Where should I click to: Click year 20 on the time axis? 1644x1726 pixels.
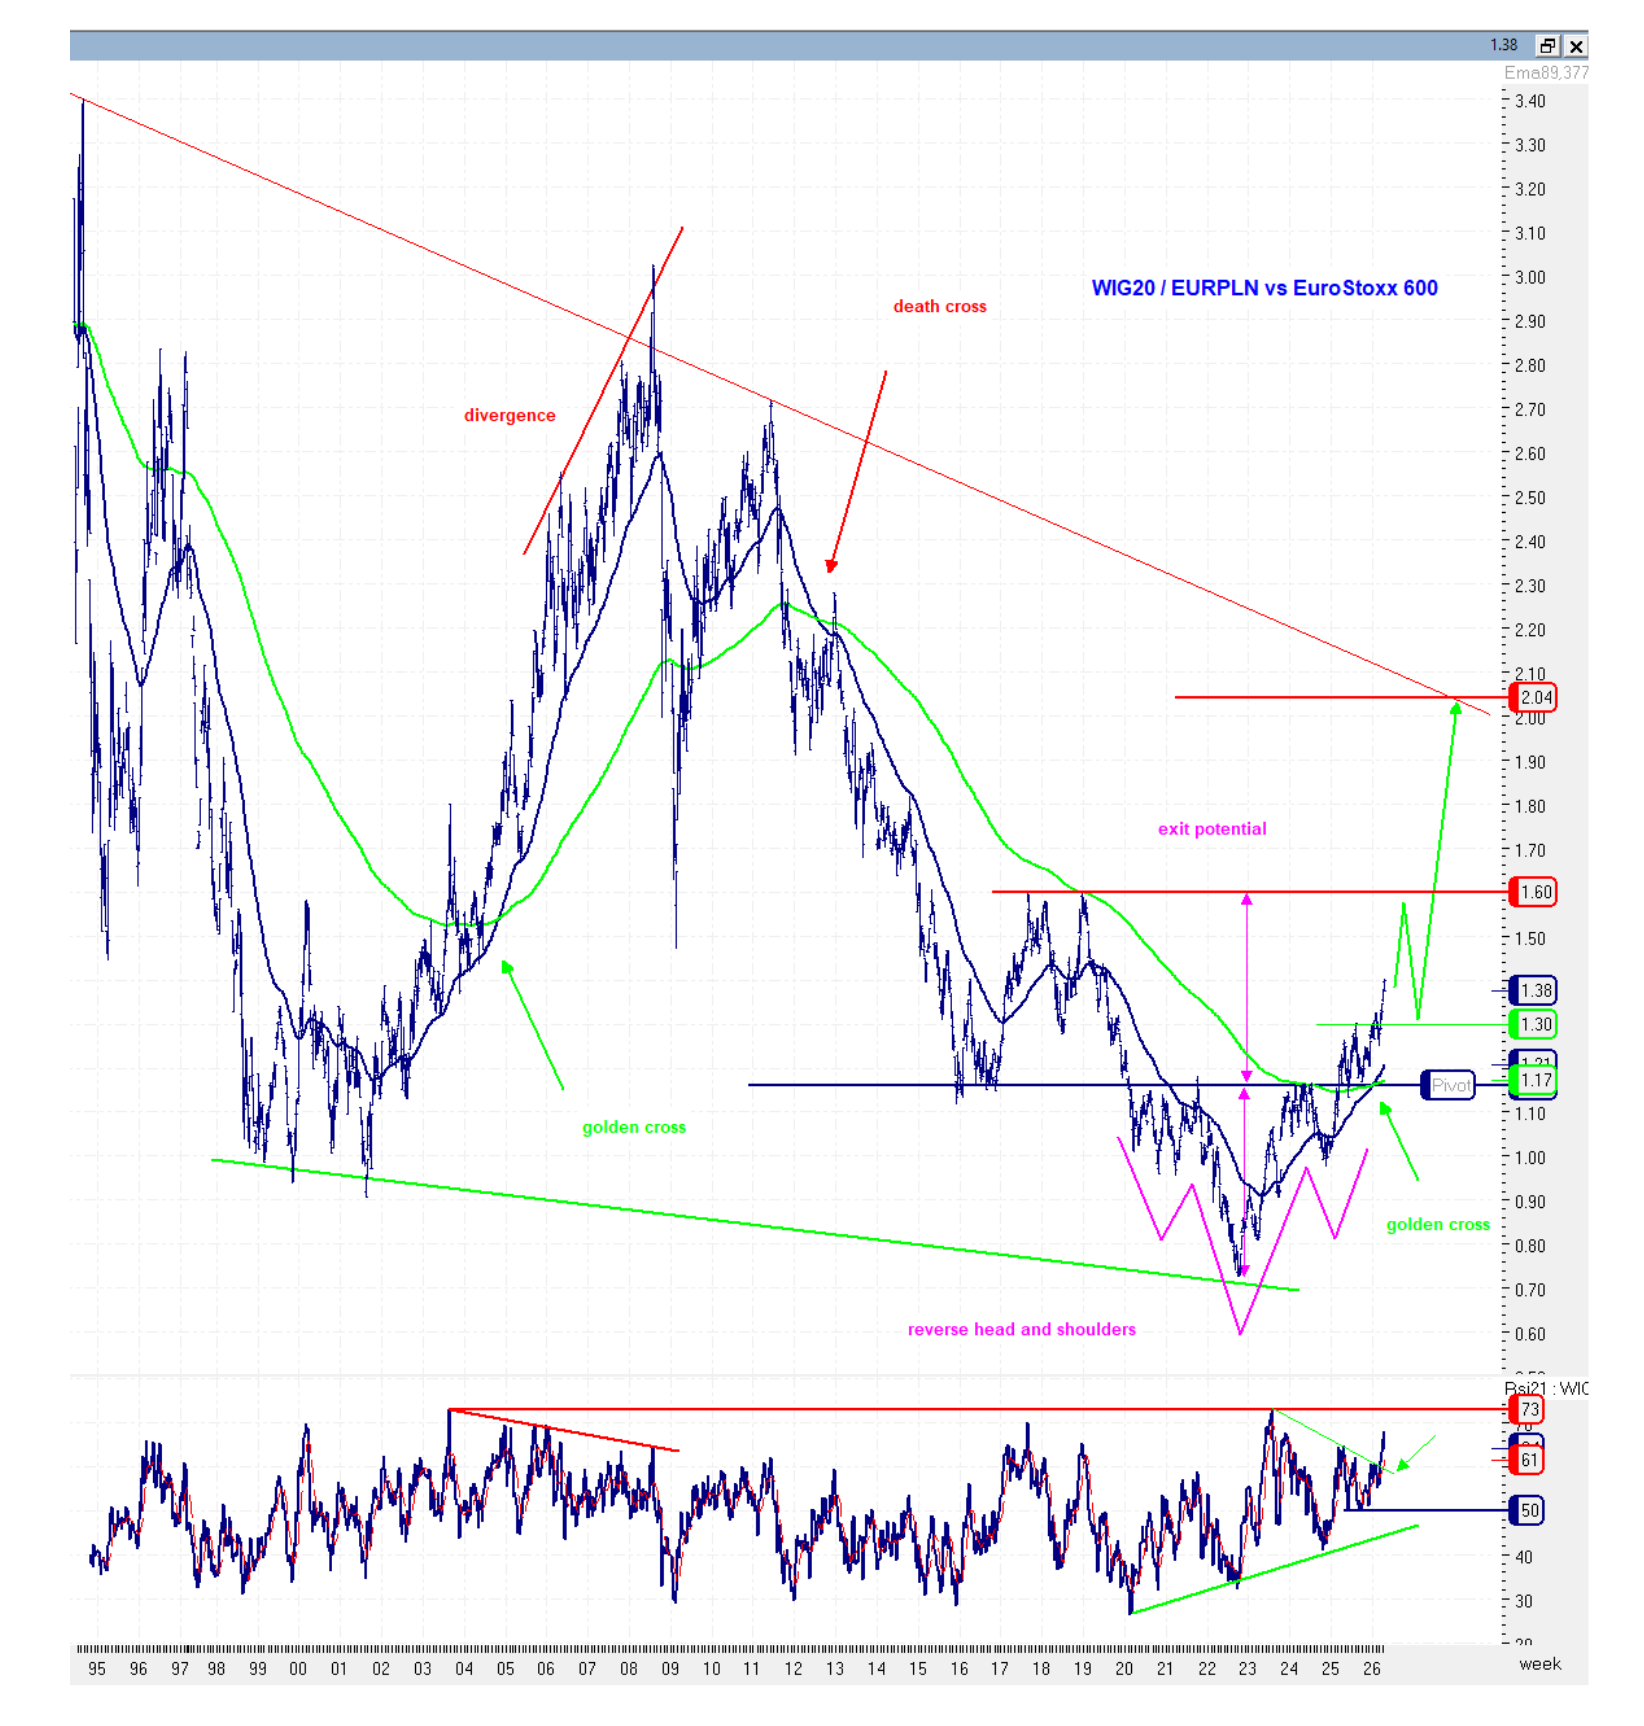[x=1124, y=1669]
